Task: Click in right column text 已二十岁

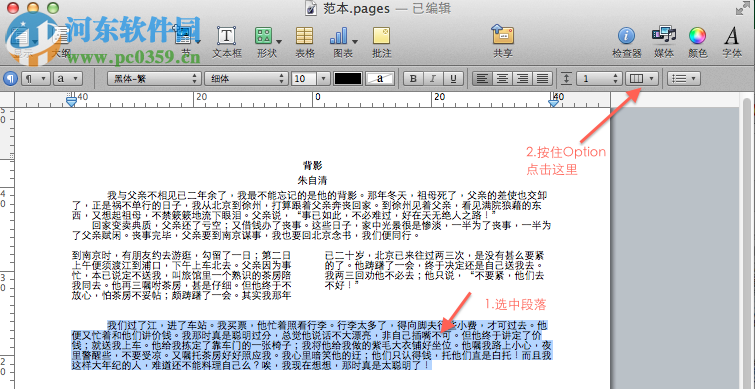Action: [x=435, y=270]
